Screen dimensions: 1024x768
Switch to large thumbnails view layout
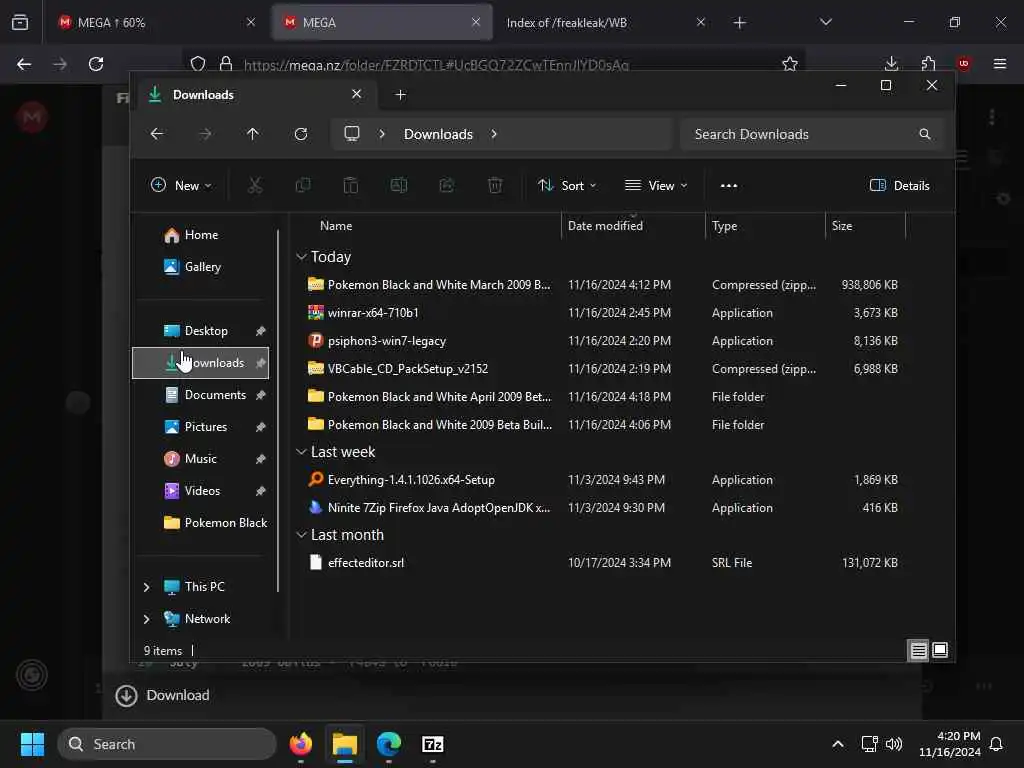pos(940,650)
